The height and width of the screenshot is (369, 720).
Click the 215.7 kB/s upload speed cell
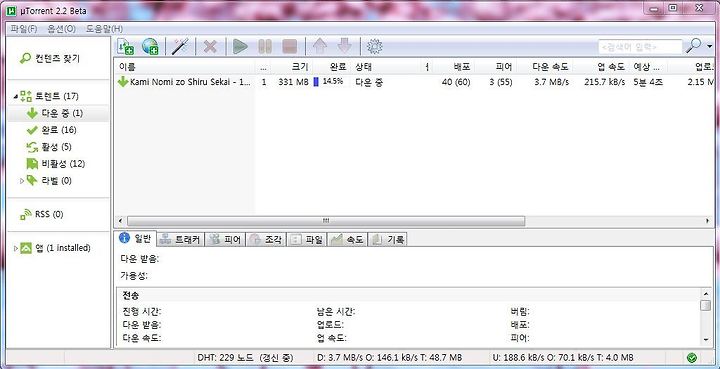point(604,83)
